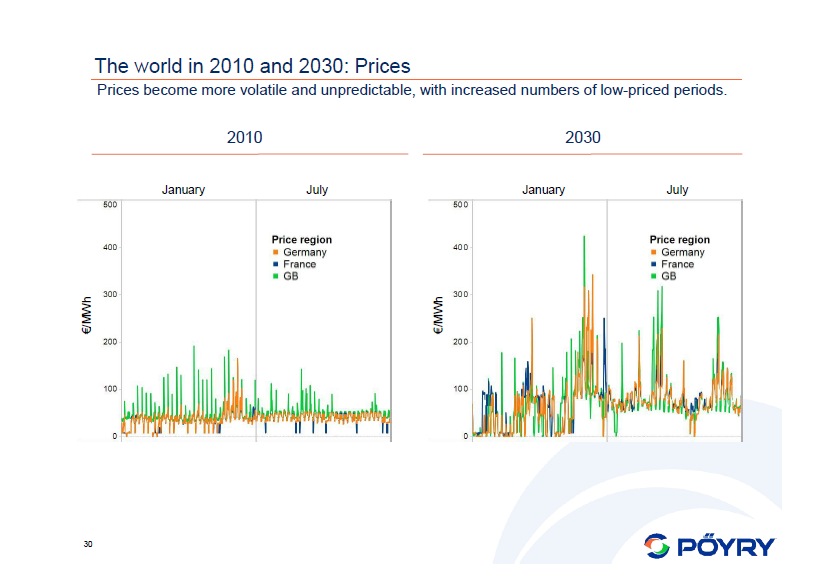Select the subtitle about prices becoming more volatile
832x583 pixels.
tap(412, 90)
